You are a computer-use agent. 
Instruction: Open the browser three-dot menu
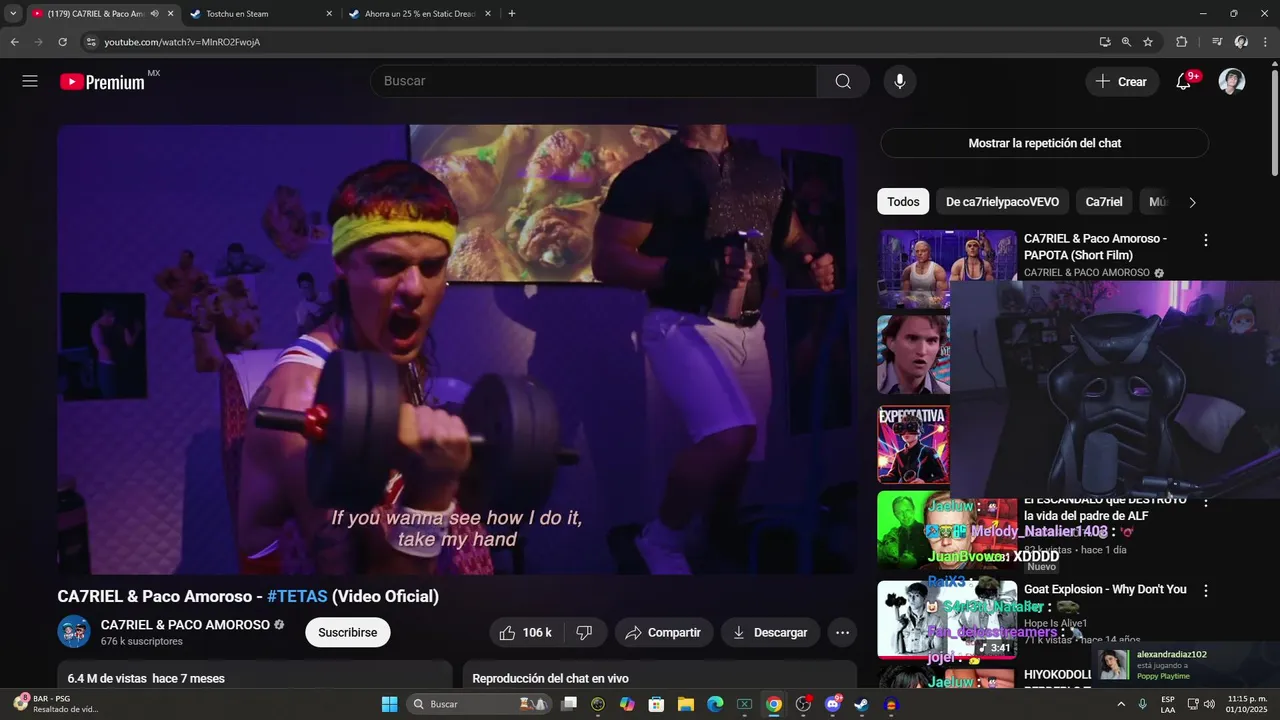[1267, 42]
